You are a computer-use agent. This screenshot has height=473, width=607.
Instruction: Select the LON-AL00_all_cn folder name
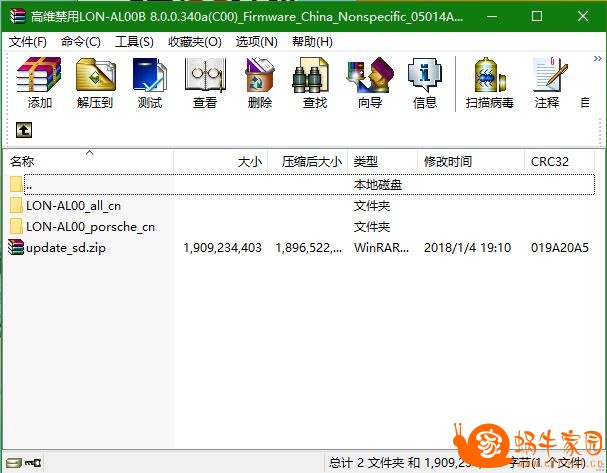[x=74, y=206]
